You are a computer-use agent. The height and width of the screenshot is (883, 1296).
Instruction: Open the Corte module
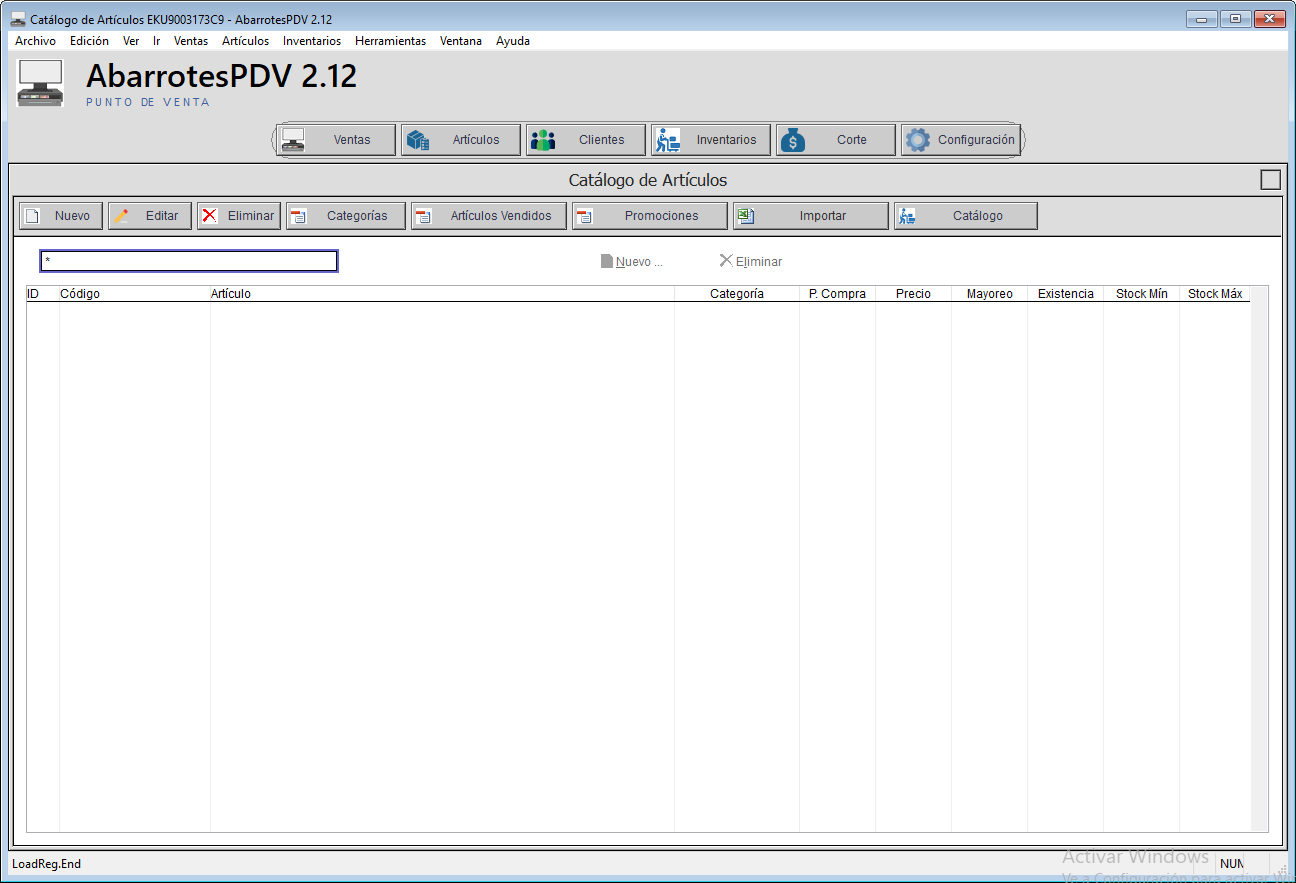coord(836,140)
